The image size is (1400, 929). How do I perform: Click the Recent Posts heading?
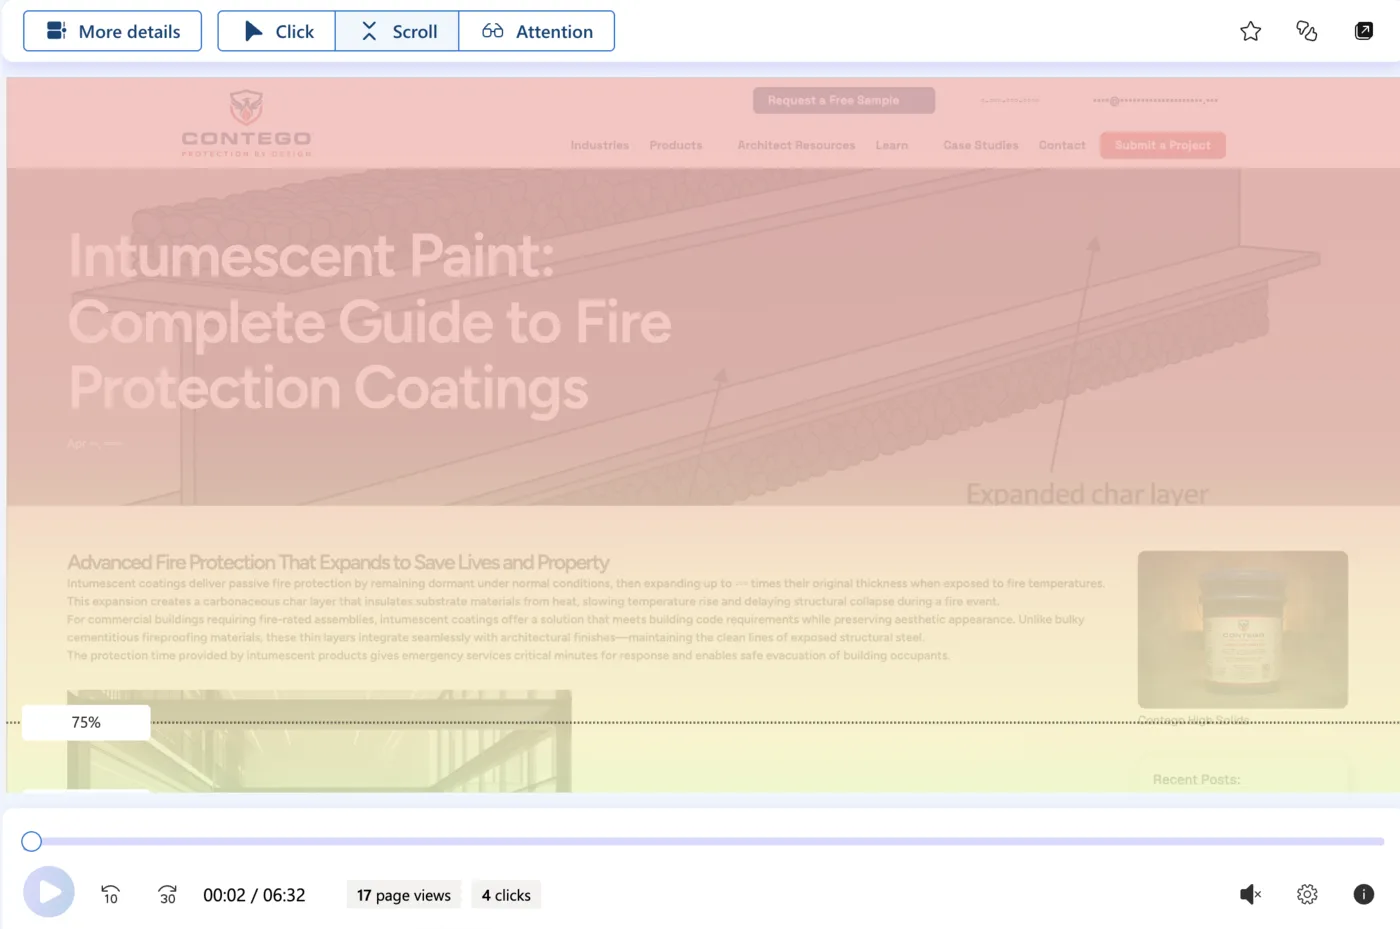1196,779
